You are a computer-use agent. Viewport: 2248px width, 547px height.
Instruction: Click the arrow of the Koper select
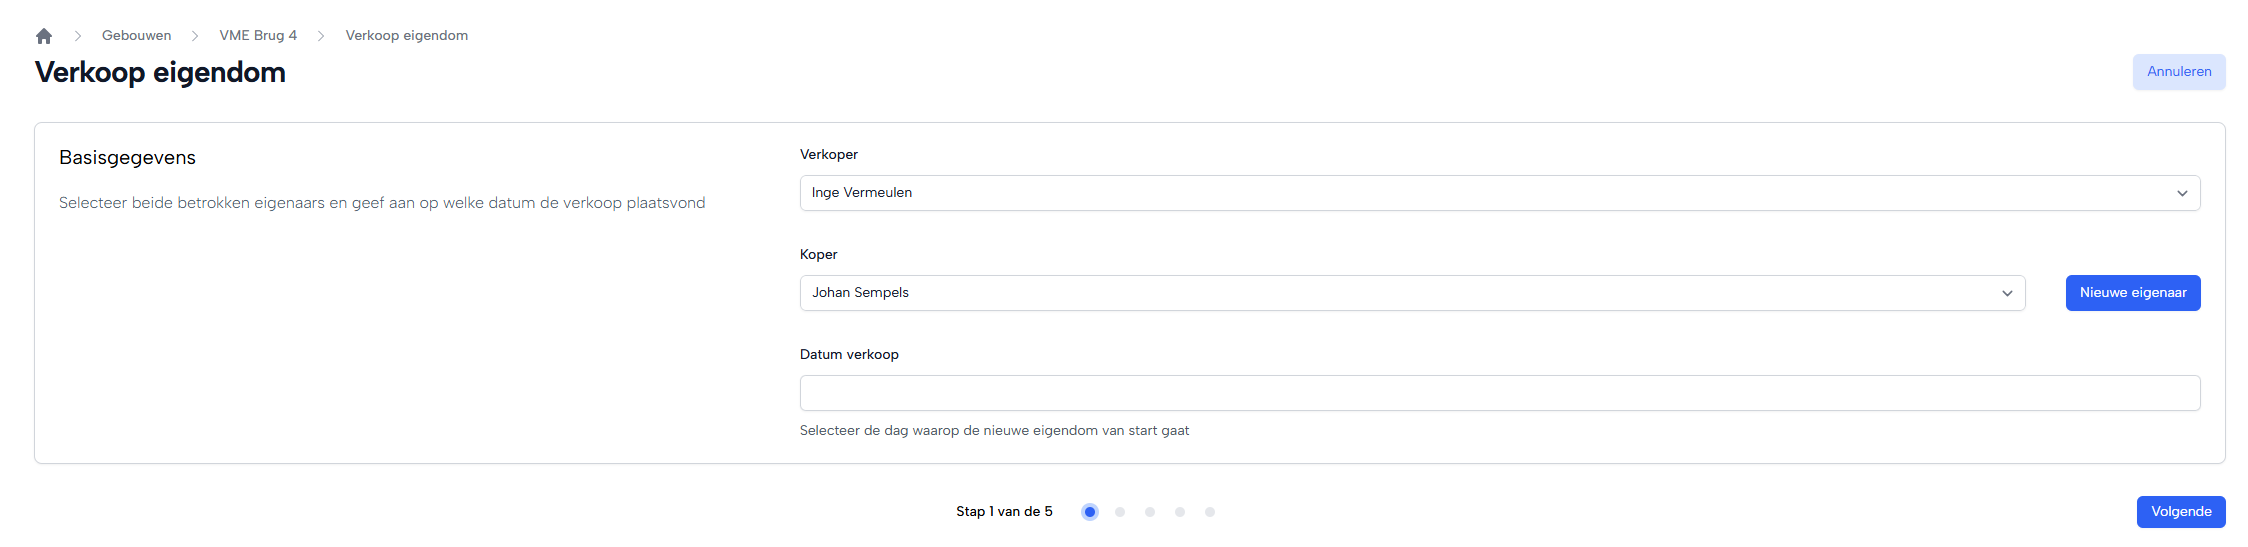click(x=2007, y=293)
